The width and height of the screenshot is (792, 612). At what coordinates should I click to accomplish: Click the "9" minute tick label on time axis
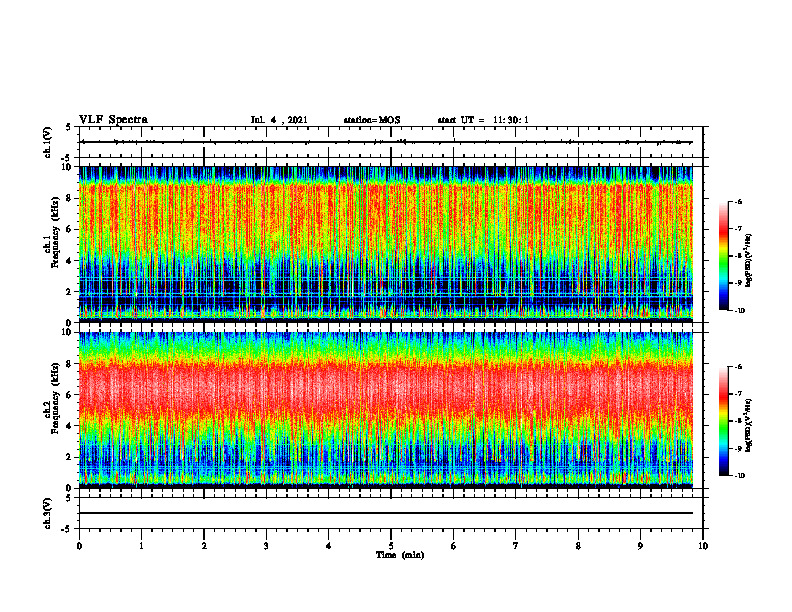tap(640, 546)
